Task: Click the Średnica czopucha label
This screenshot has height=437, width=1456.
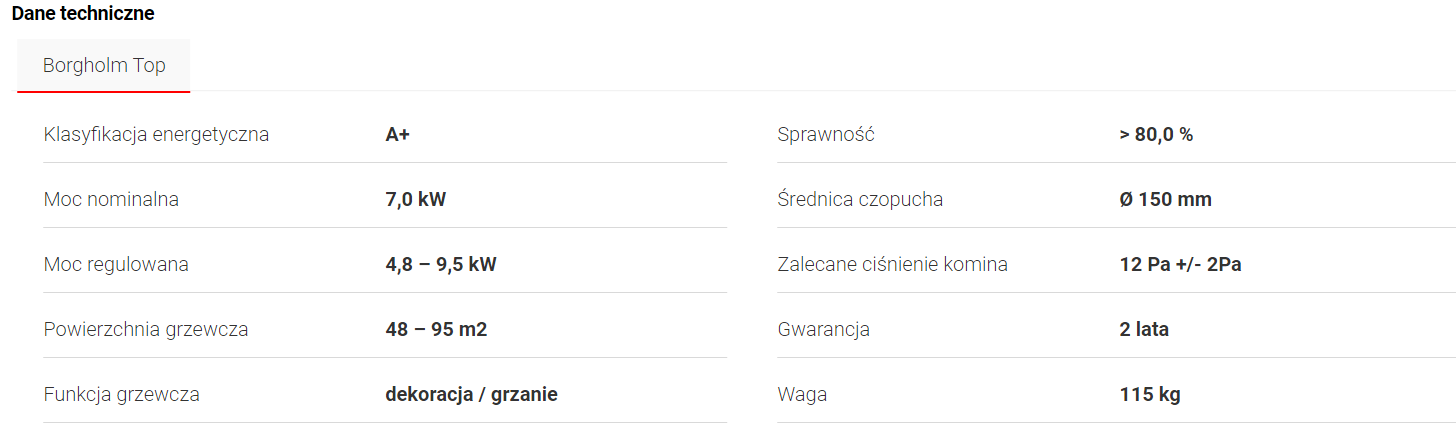Action: coord(860,199)
